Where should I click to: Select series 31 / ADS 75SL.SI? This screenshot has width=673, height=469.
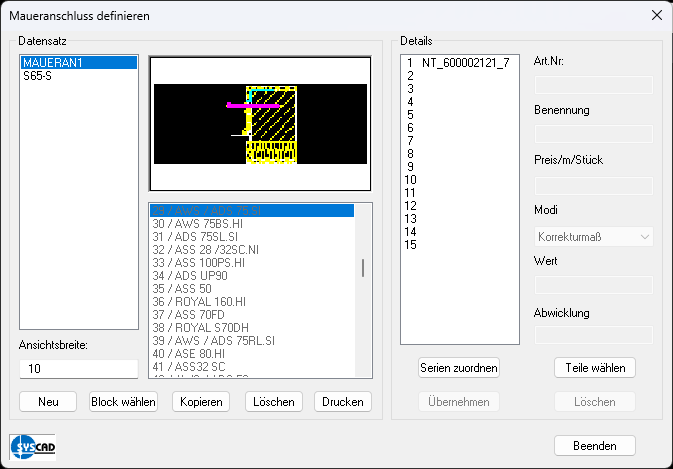(x=252, y=236)
